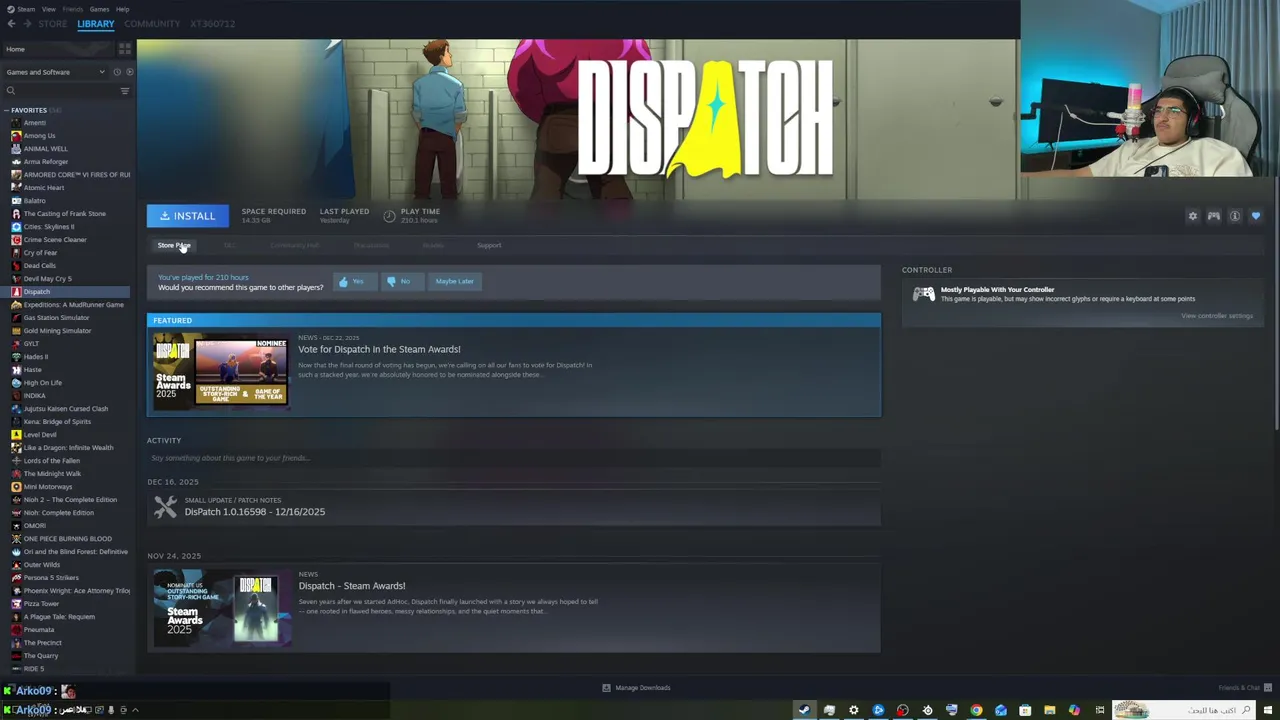1280x720 pixels.
Task: Select Pizza Tower in the library
Action: [x=41, y=604]
